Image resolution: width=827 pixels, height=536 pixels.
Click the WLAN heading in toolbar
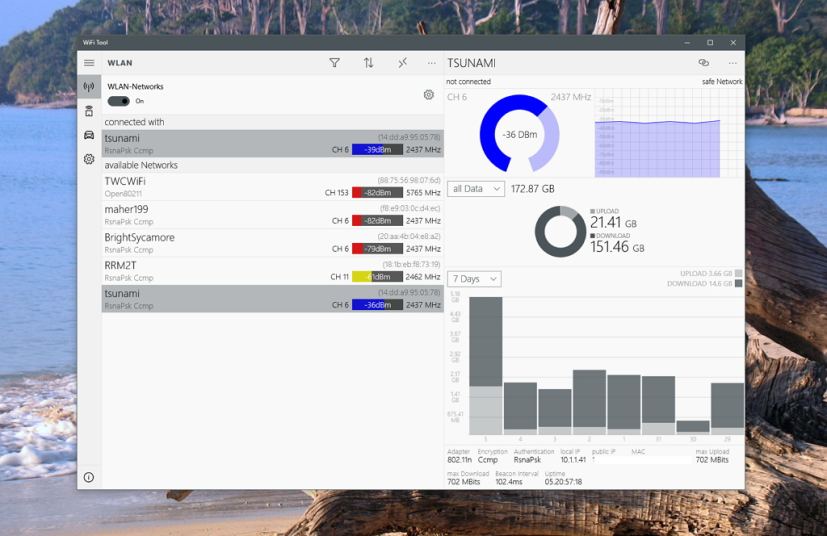click(120, 63)
